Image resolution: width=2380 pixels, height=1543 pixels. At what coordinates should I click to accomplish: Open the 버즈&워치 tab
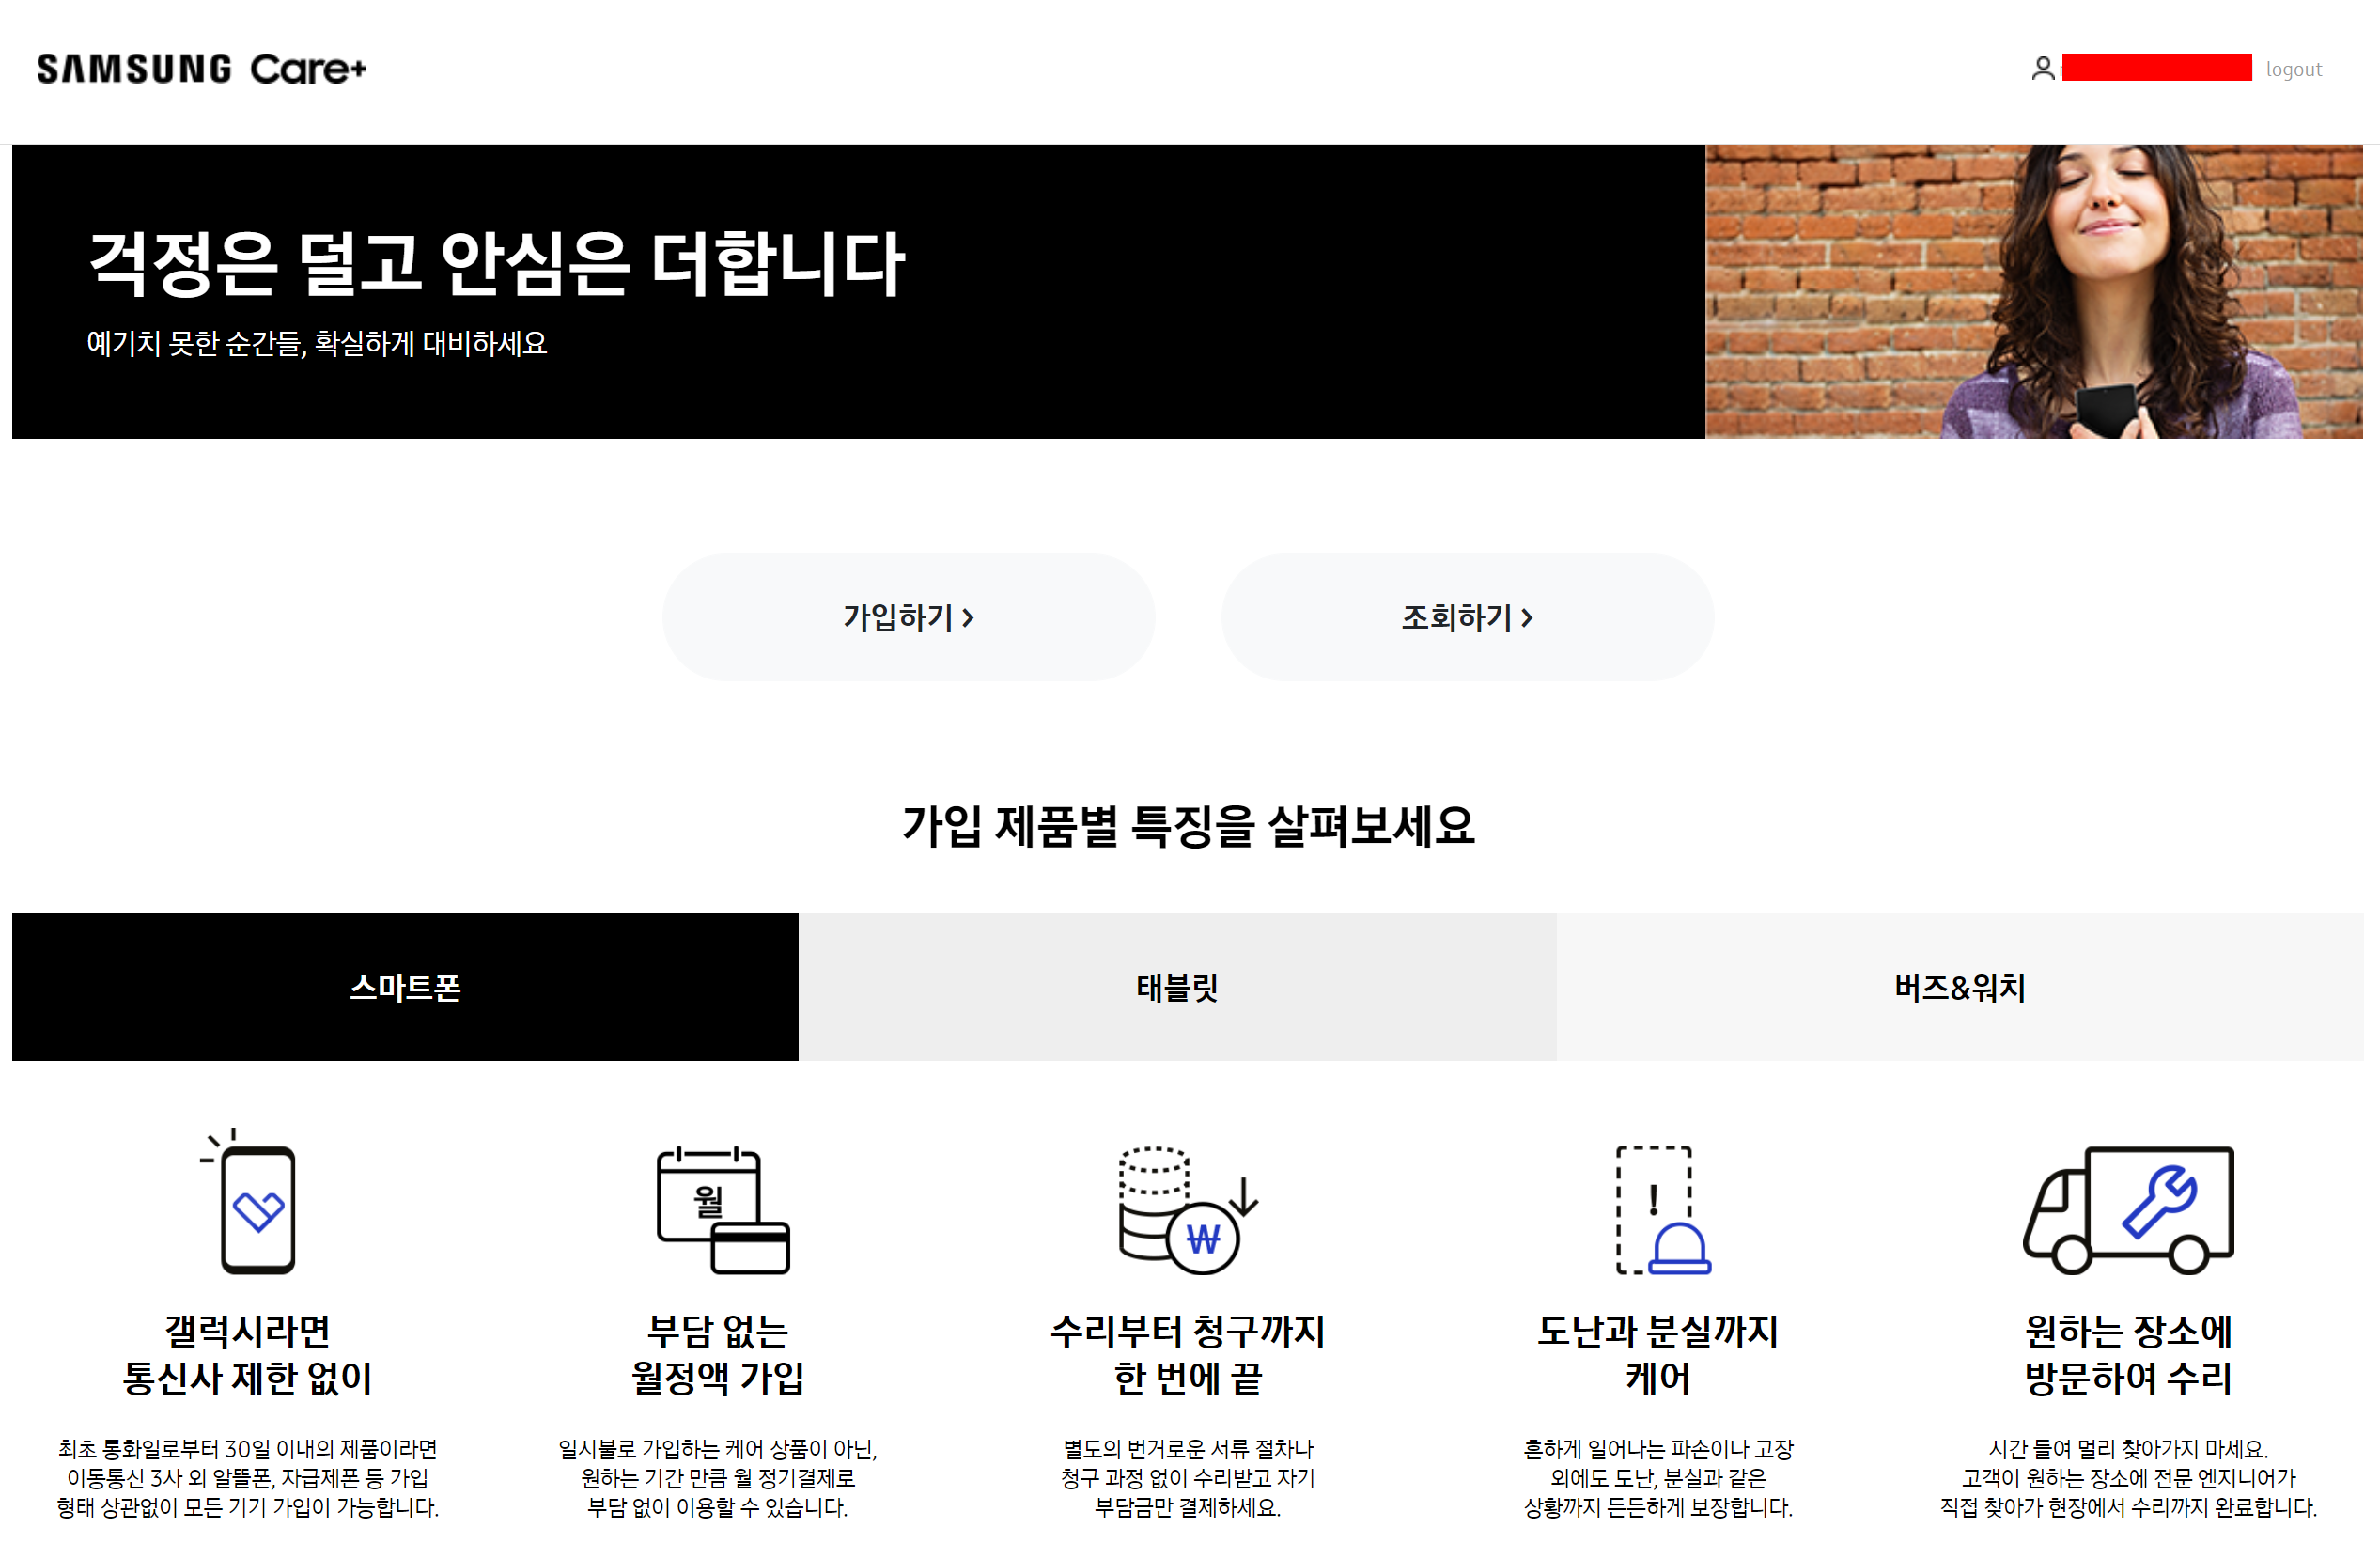[x=1958, y=986]
